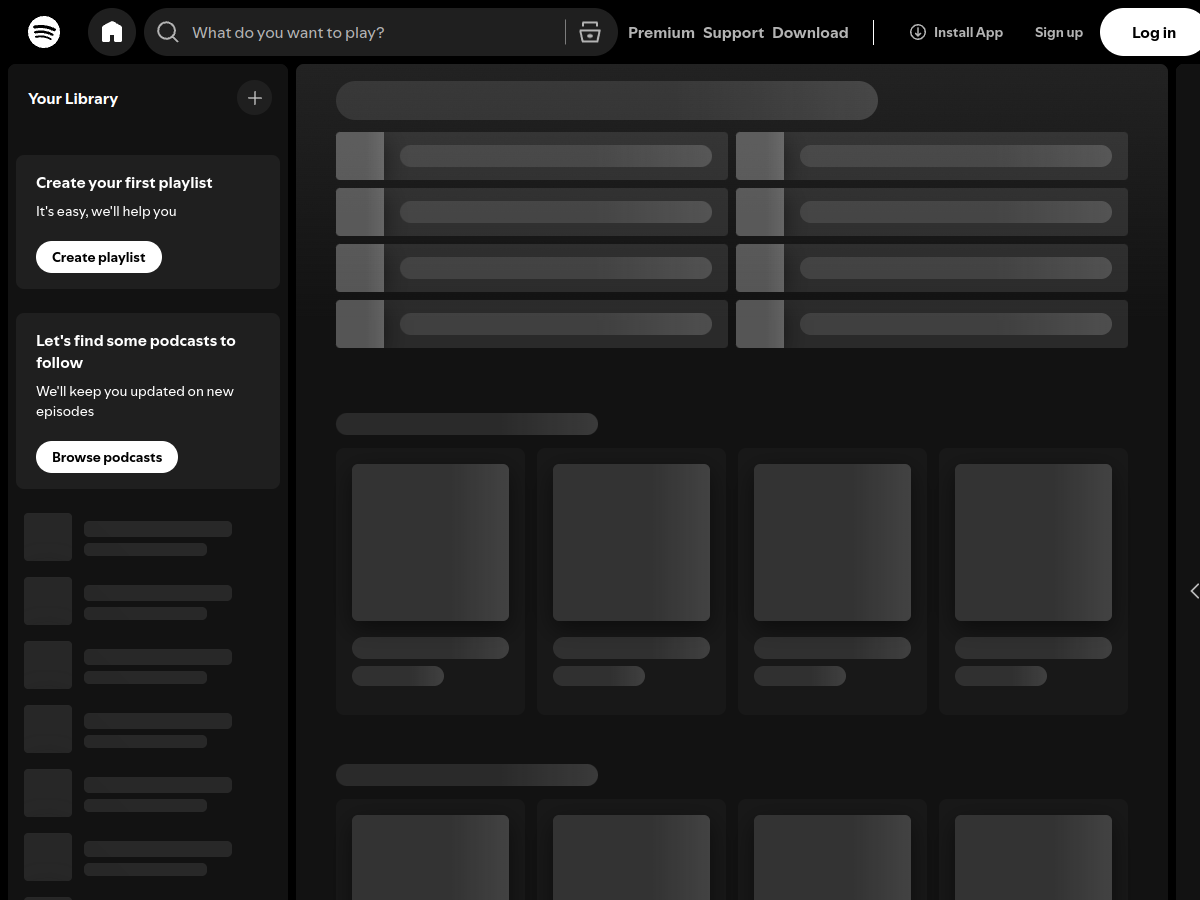Screen dimensions: 1200x900
Task: Click Install App
Action: pyautogui.click(x=956, y=32)
